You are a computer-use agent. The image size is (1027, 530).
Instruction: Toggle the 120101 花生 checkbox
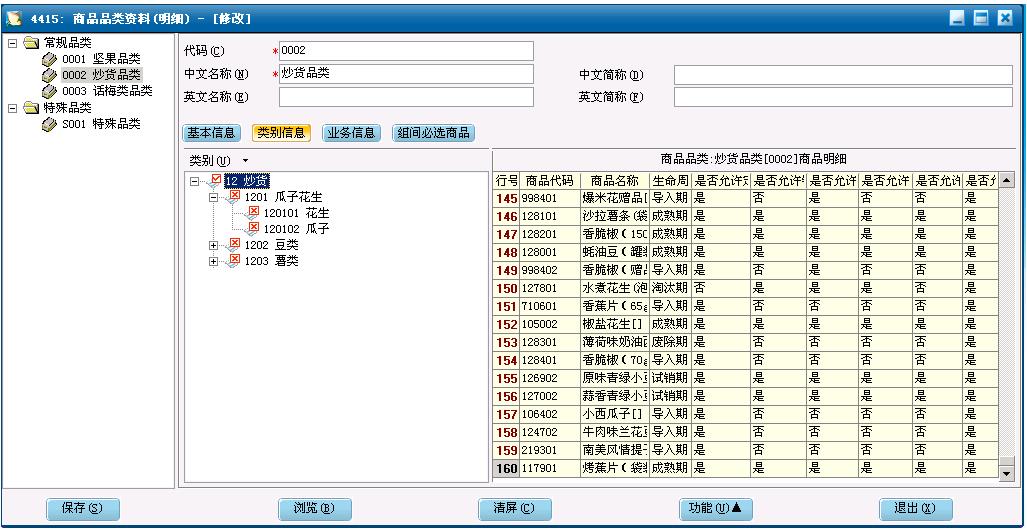click(253, 213)
